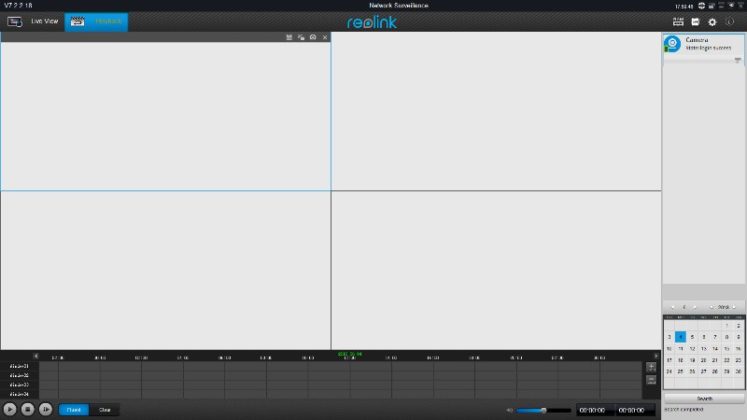The width and height of the screenshot is (747, 420).
Task: Pick date 30 in the calendar
Action: pyautogui.click(x=738, y=371)
